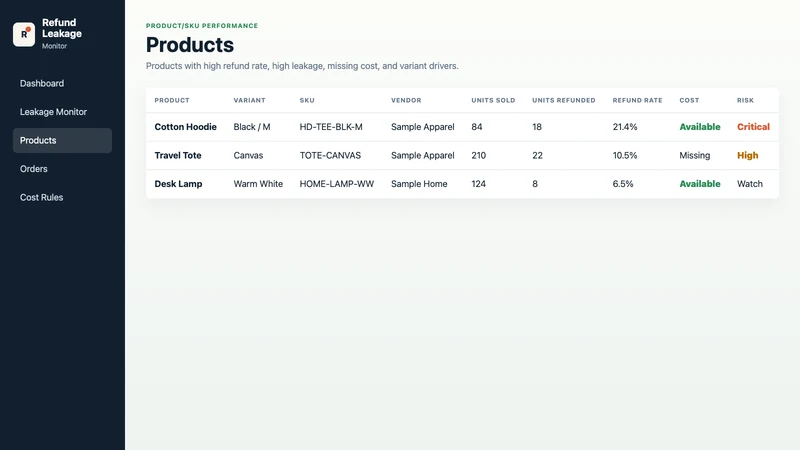Click Available cost status for Cotton Hoodie
The height and width of the screenshot is (450, 800).
click(700, 127)
